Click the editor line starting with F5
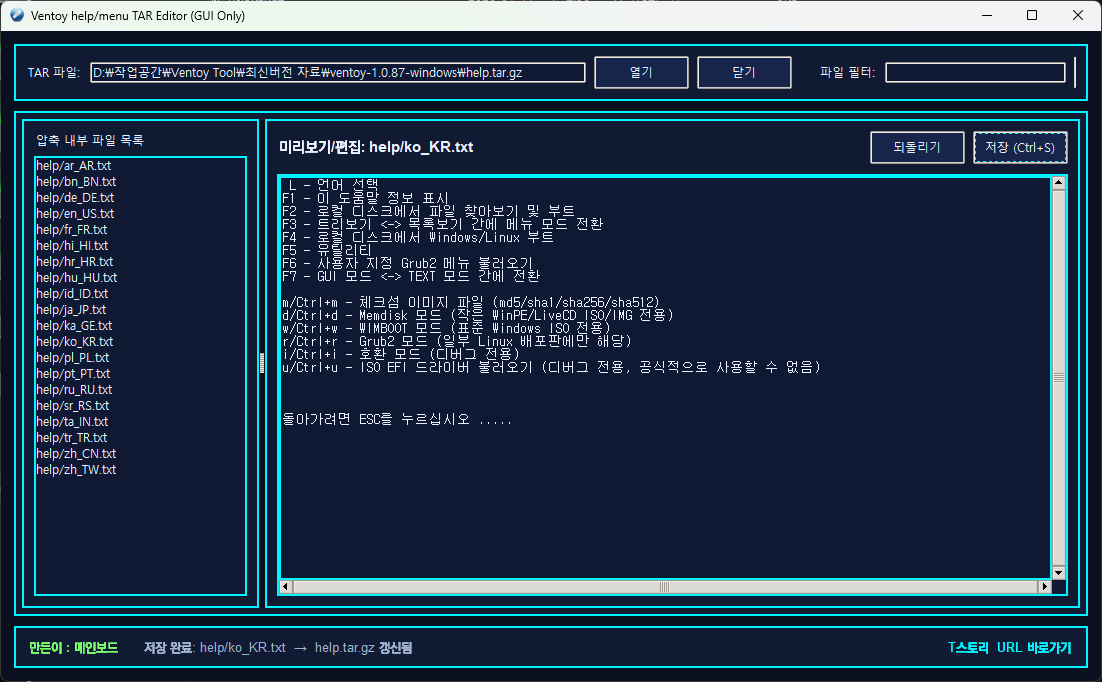1102x682 pixels. coord(327,250)
